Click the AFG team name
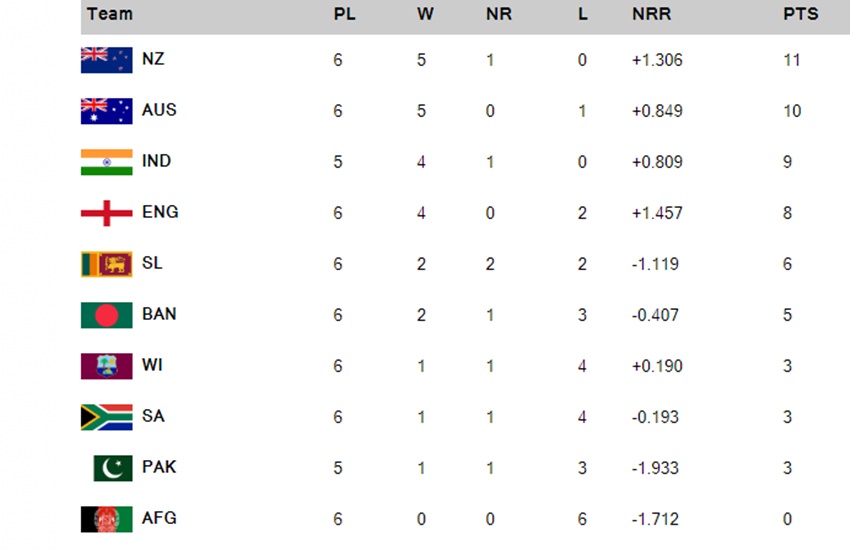 159,518
